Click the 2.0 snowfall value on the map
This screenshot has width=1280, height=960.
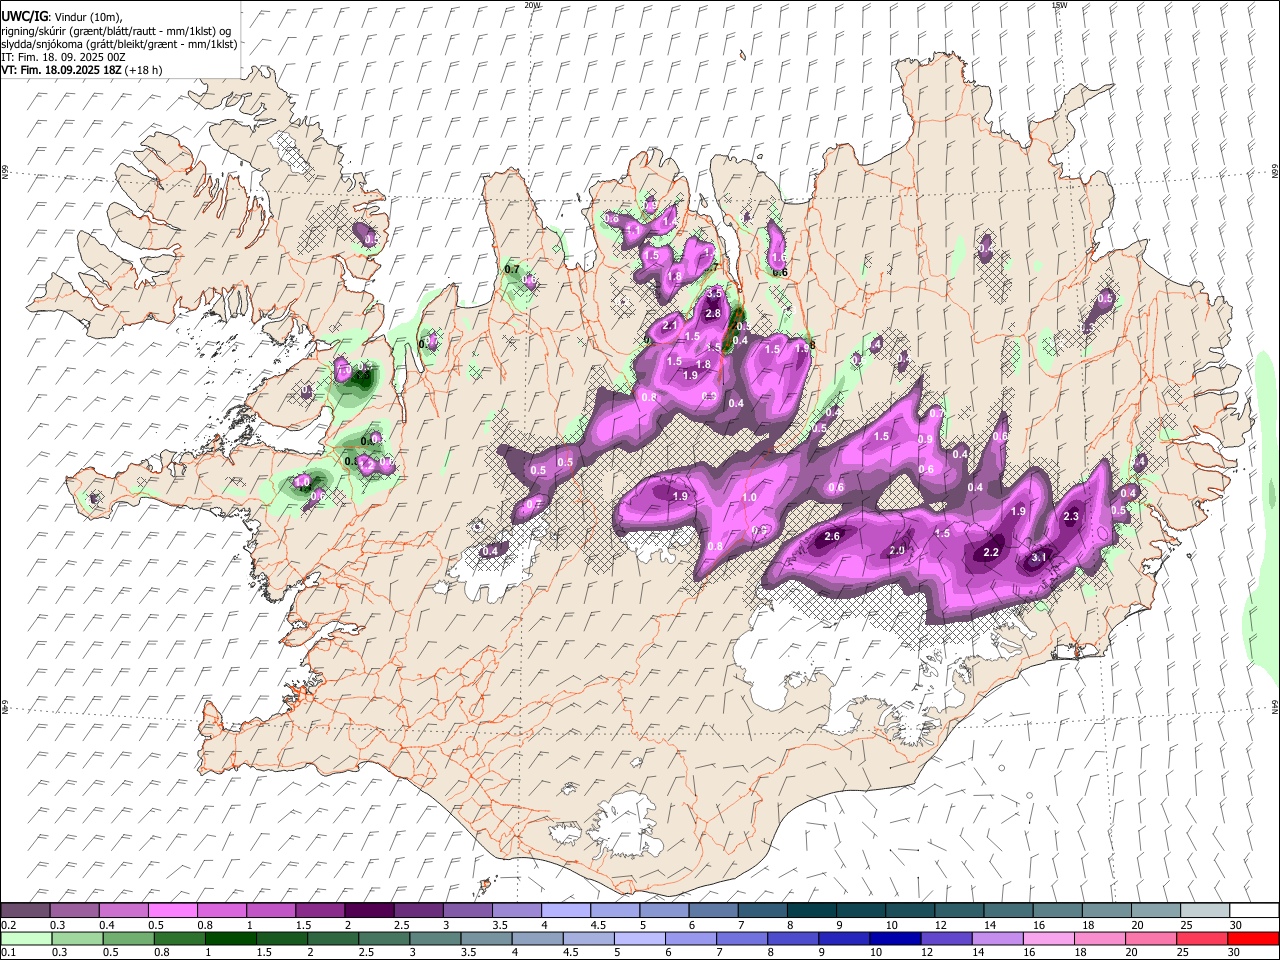[x=897, y=550]
